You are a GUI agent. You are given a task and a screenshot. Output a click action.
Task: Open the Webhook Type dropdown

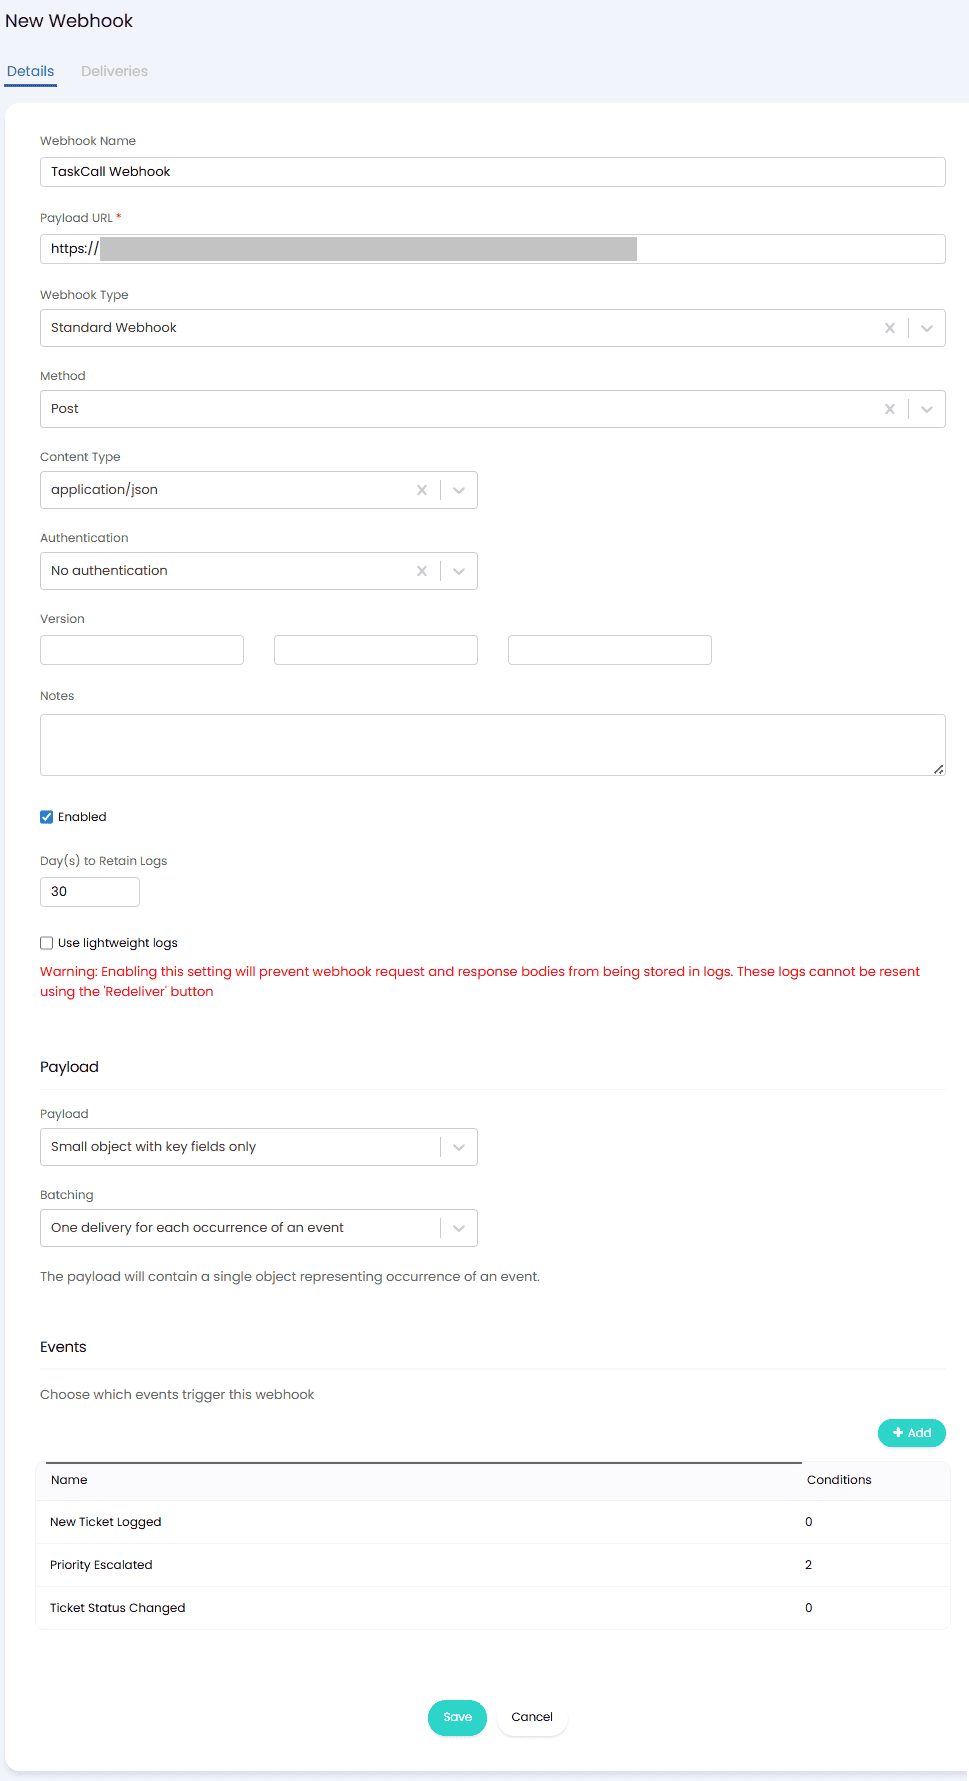tap(925, 327)
